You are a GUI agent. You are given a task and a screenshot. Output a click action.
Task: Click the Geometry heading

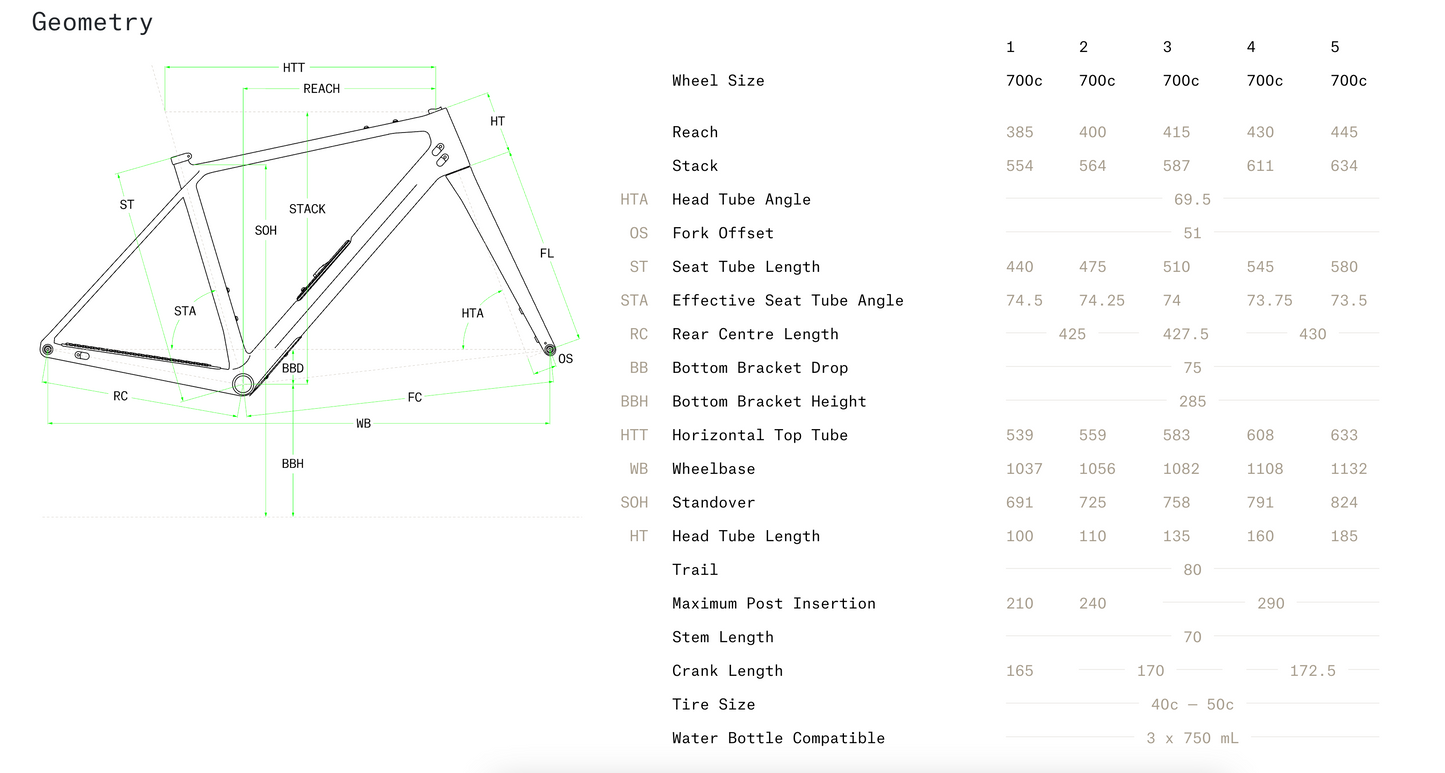tap(92, 22)
